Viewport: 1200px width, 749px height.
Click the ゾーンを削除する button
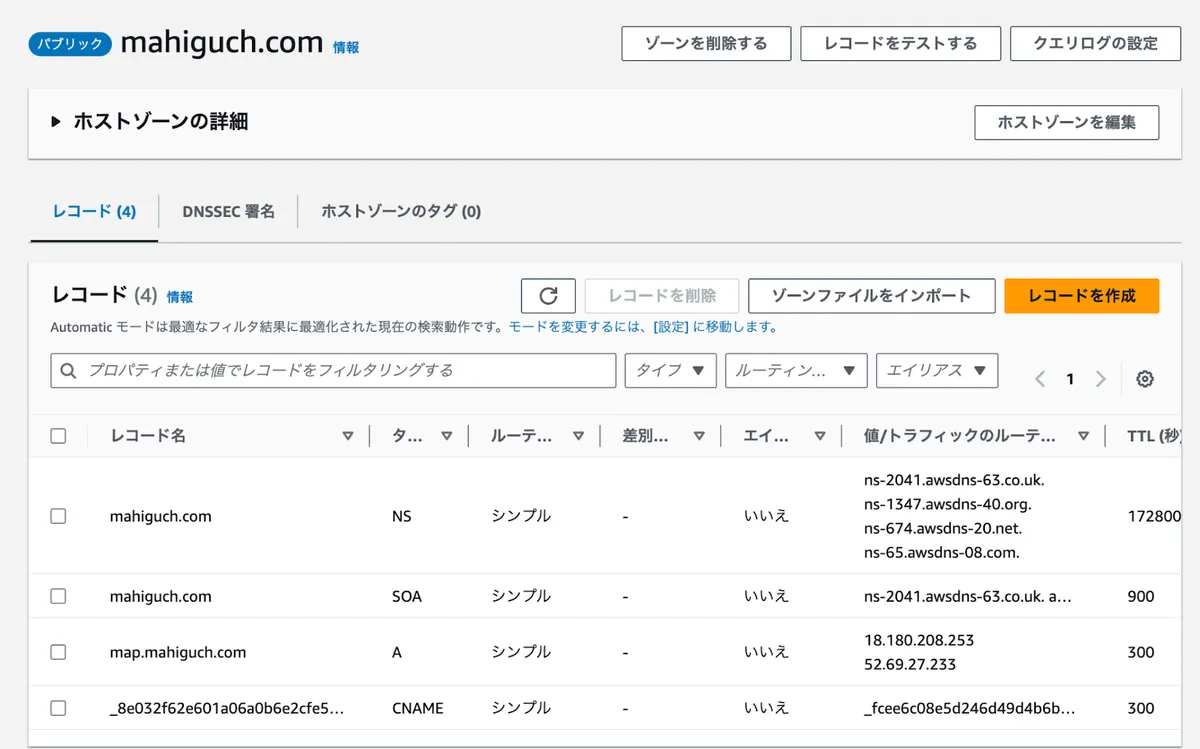coord(706,44)
